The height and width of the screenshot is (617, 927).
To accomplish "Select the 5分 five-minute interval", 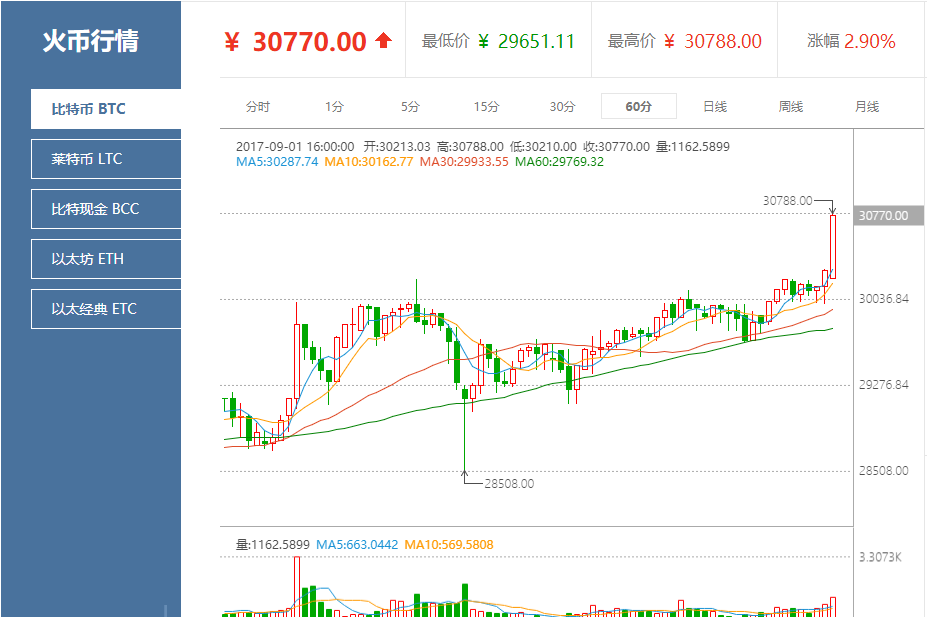I will tap(410, 104).
